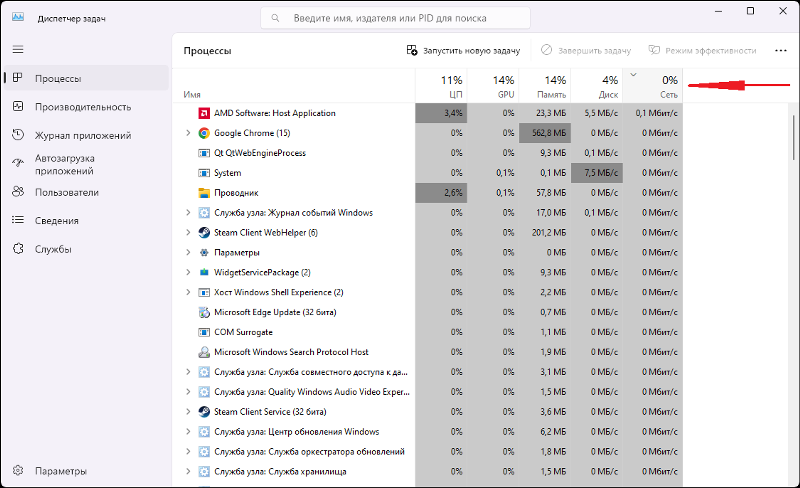
Task: Sort by the Имя column header
Action: (x=294, y=86)
